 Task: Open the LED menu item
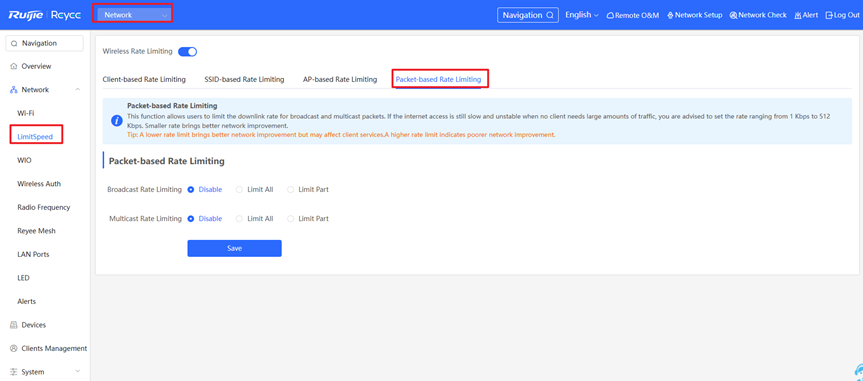point(23,278)
